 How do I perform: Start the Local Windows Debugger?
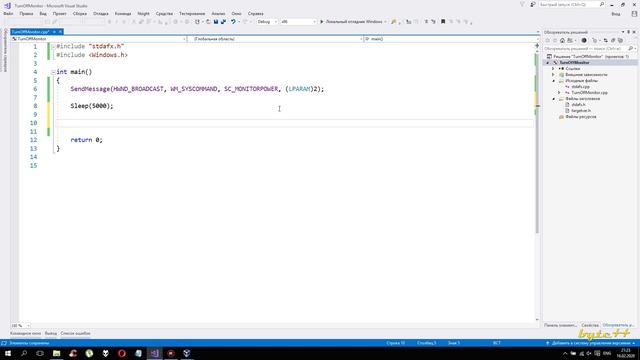pos(351,22)
